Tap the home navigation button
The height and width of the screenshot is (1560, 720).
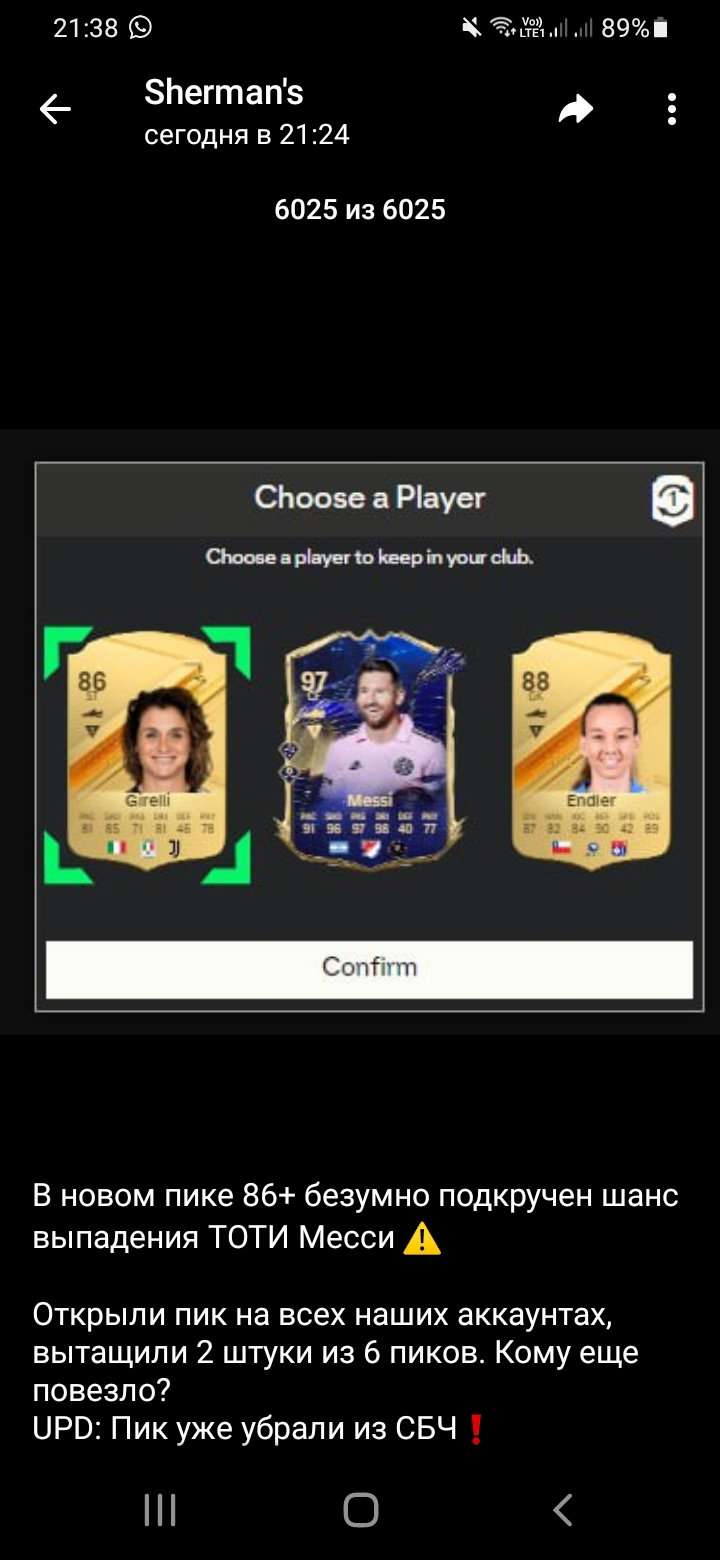(360, 1509)
